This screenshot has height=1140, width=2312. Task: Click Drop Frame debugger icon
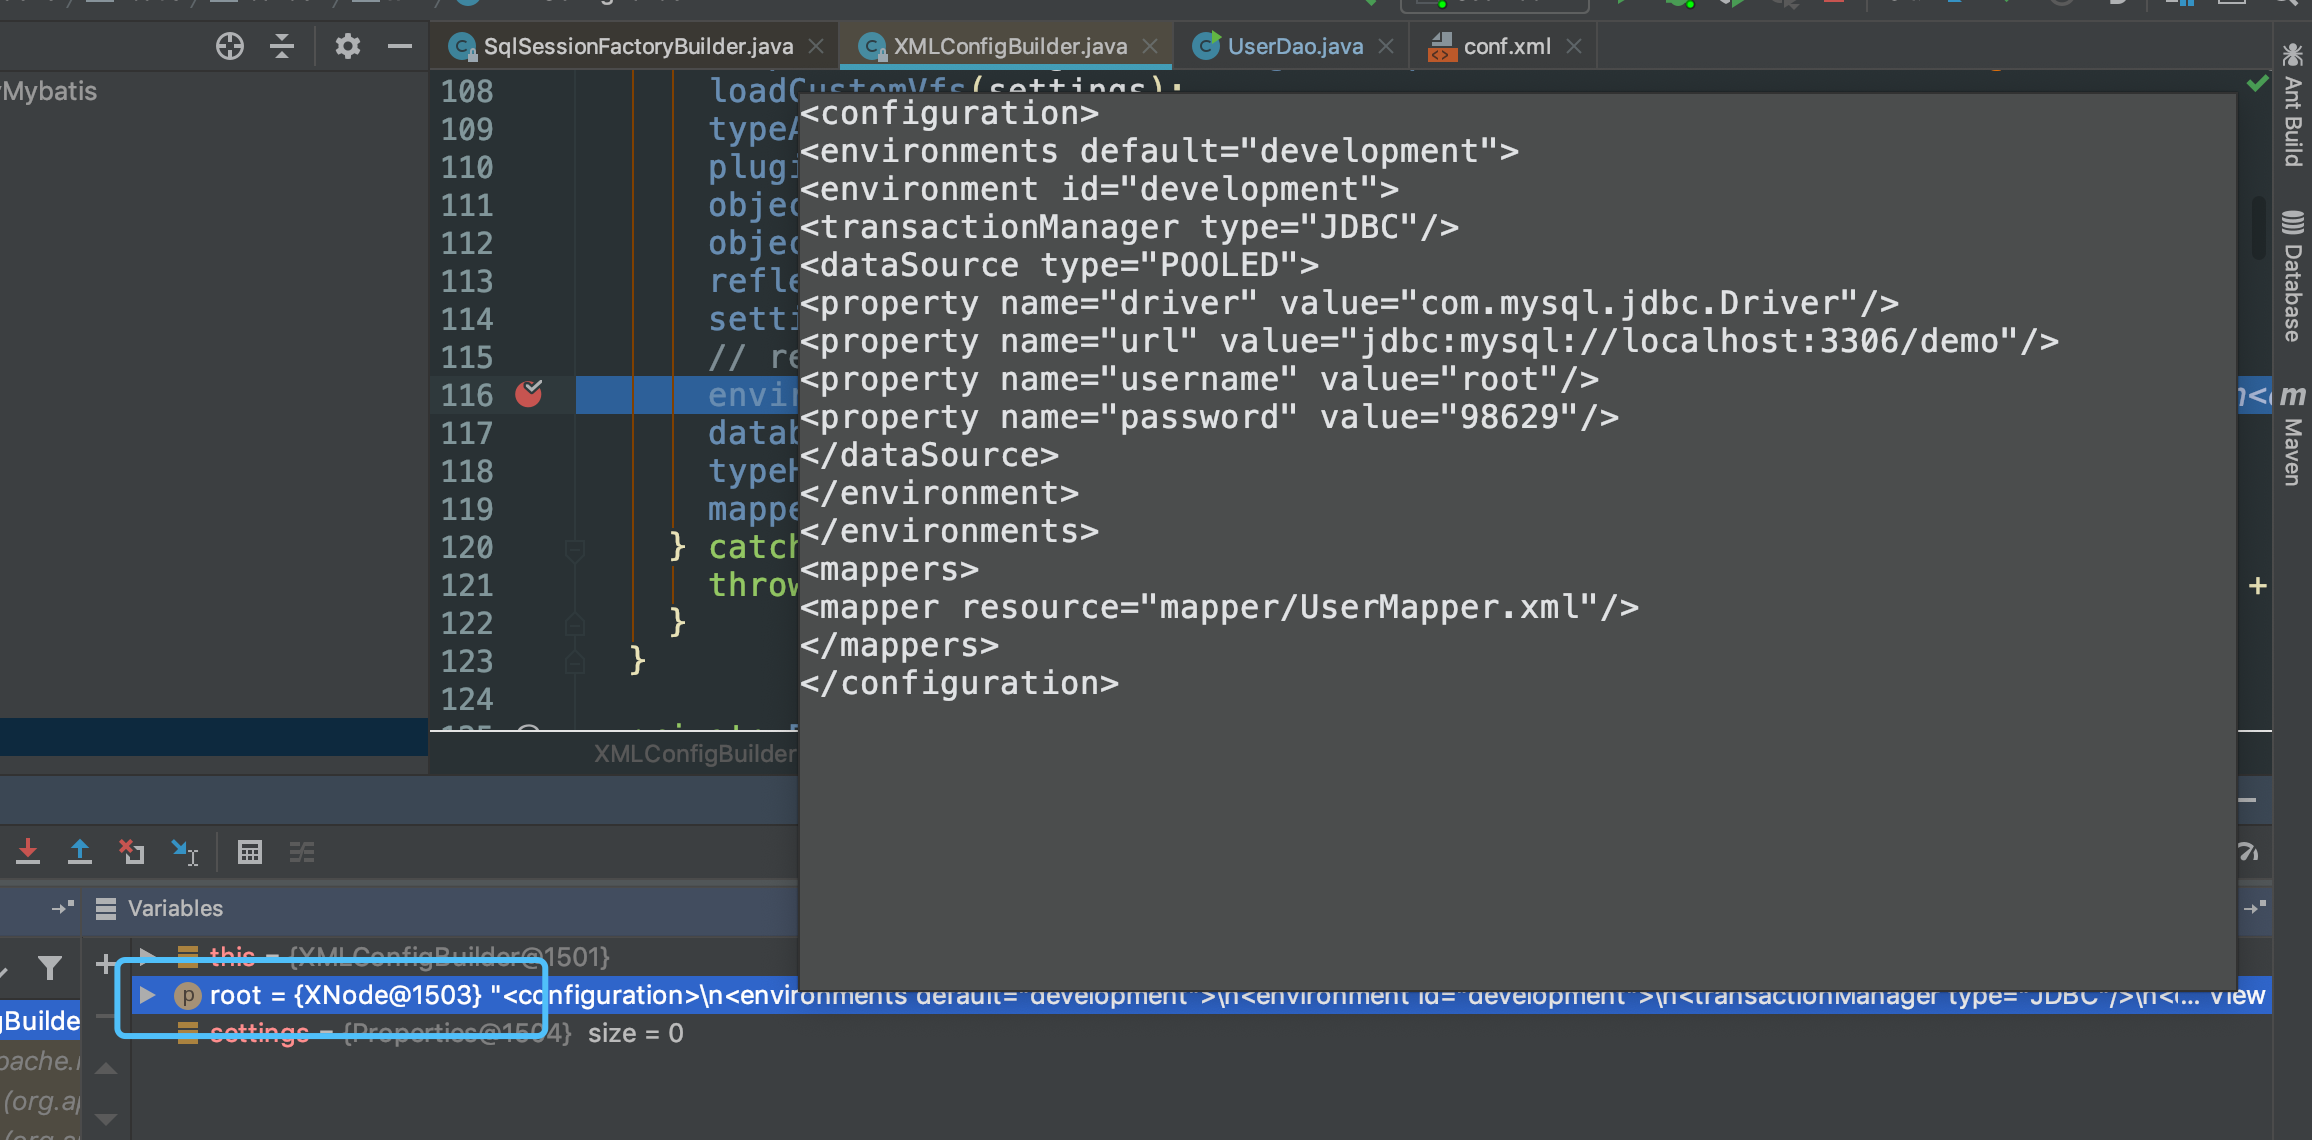click(x=131, y=852)
